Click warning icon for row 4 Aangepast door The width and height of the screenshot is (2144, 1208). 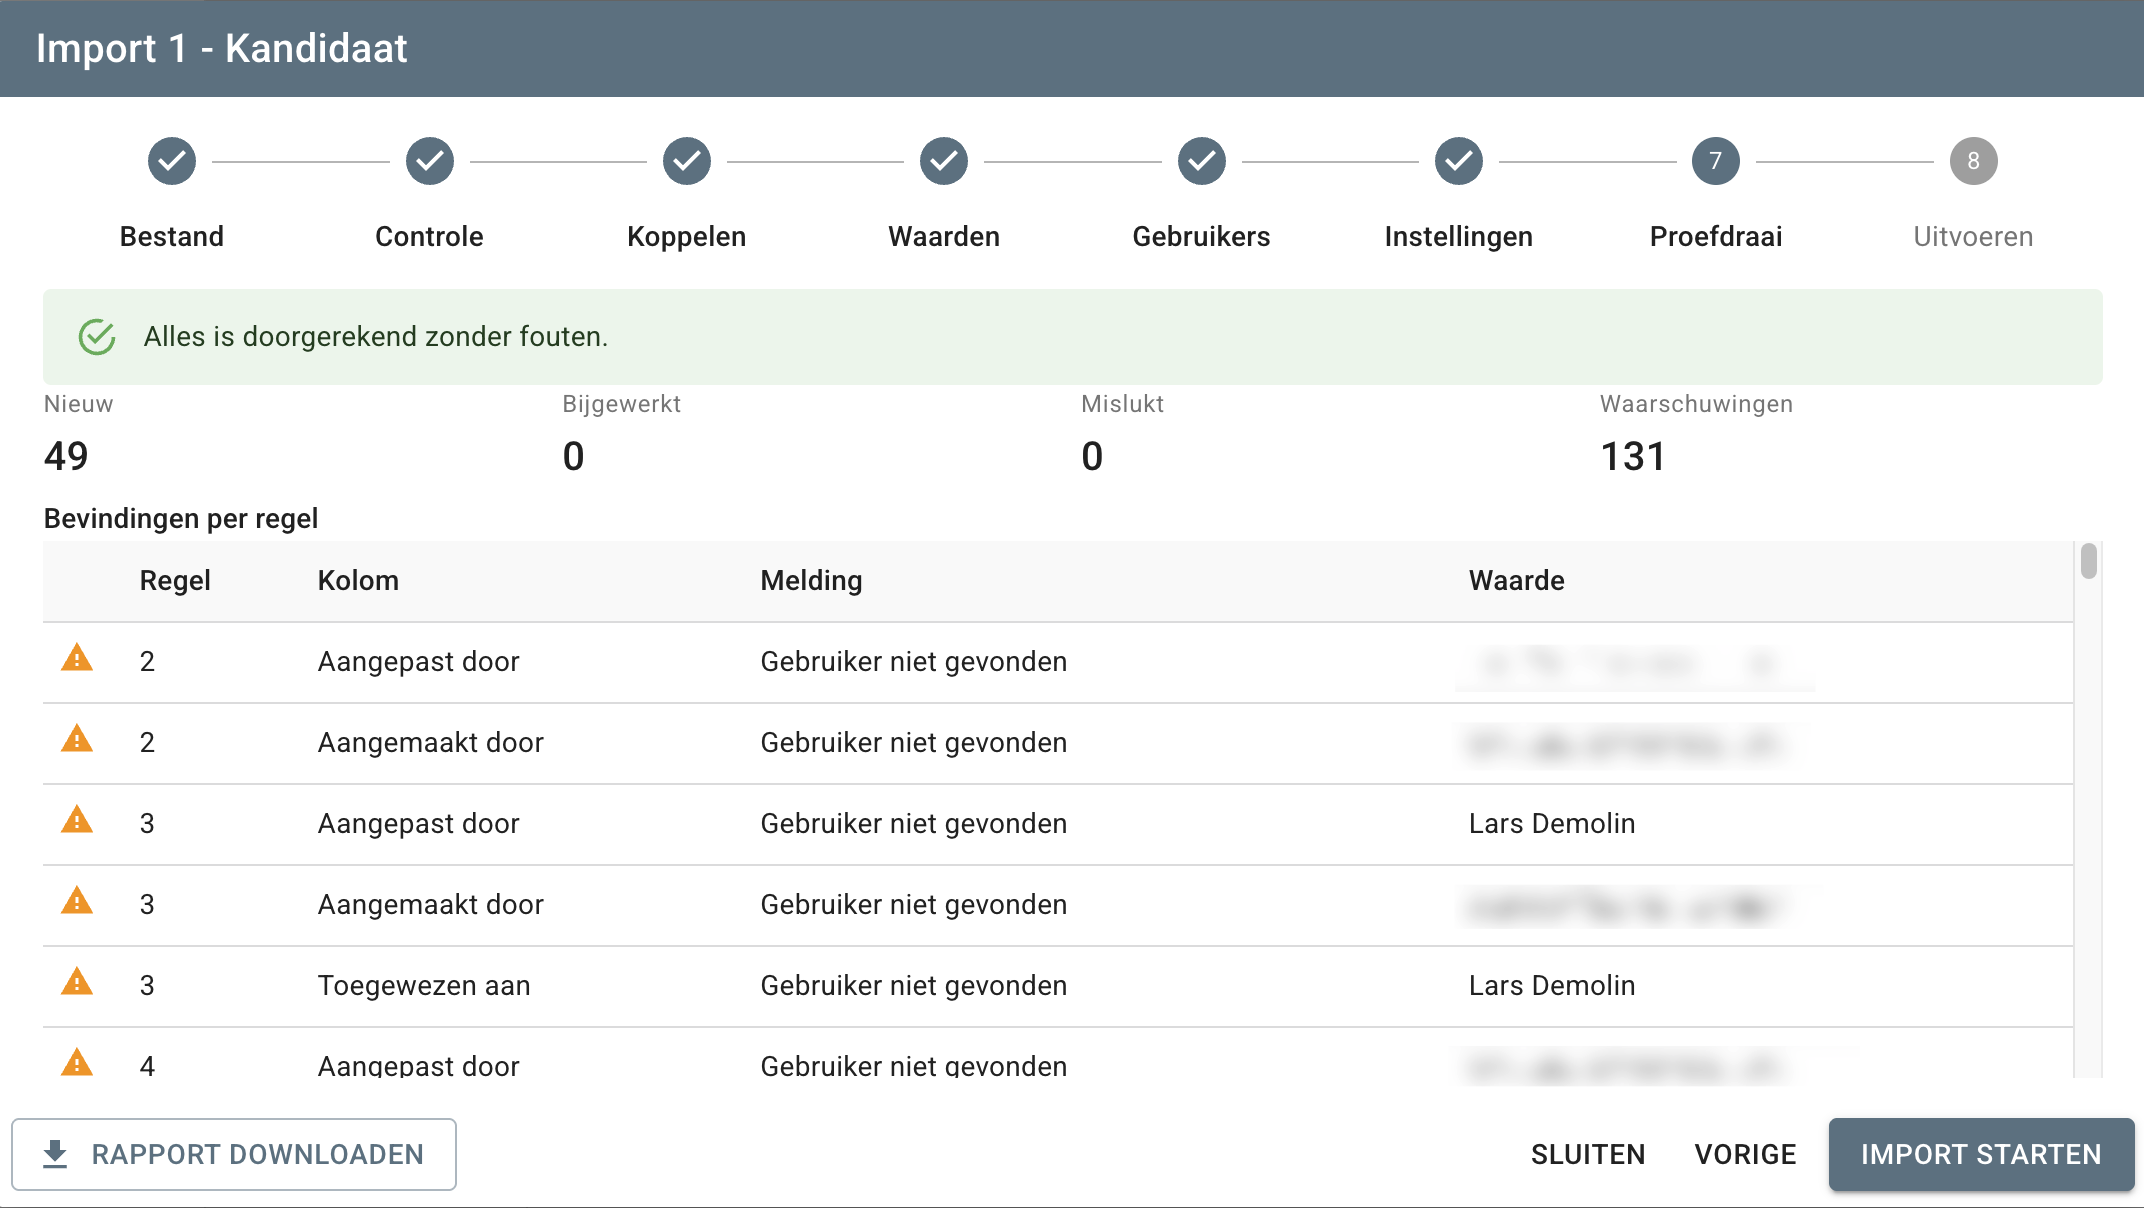pos(77,1063)
